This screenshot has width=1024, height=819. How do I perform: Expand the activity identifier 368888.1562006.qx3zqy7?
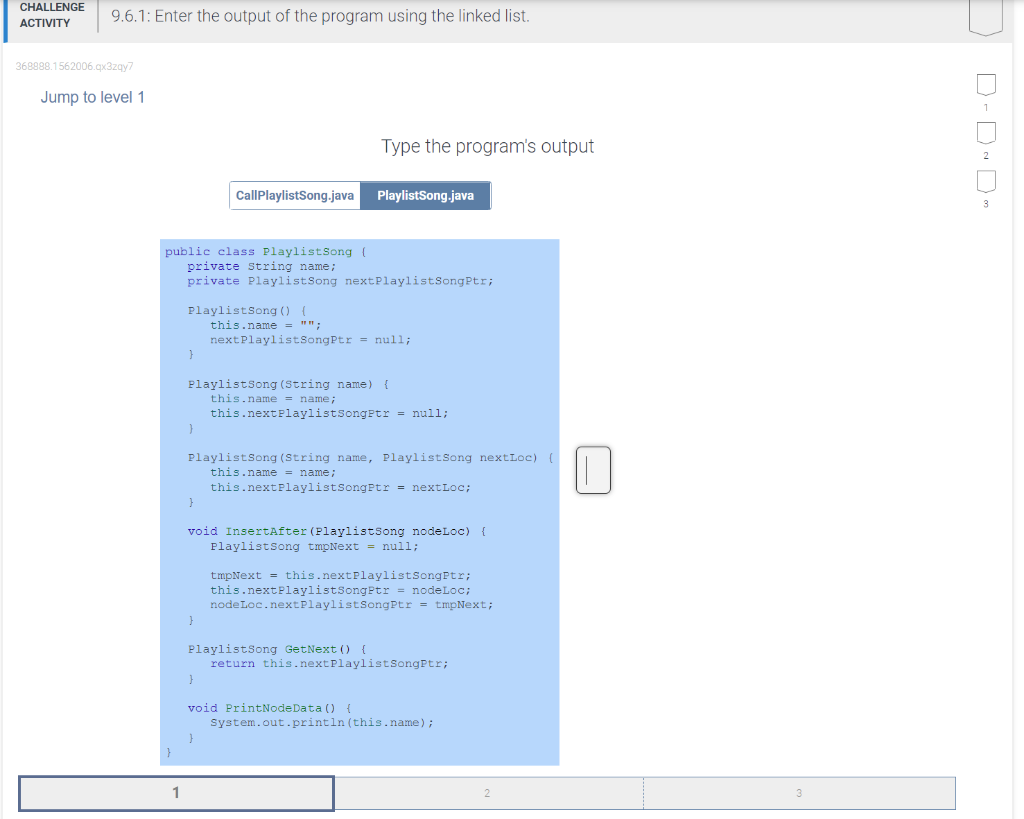[73, 66]
